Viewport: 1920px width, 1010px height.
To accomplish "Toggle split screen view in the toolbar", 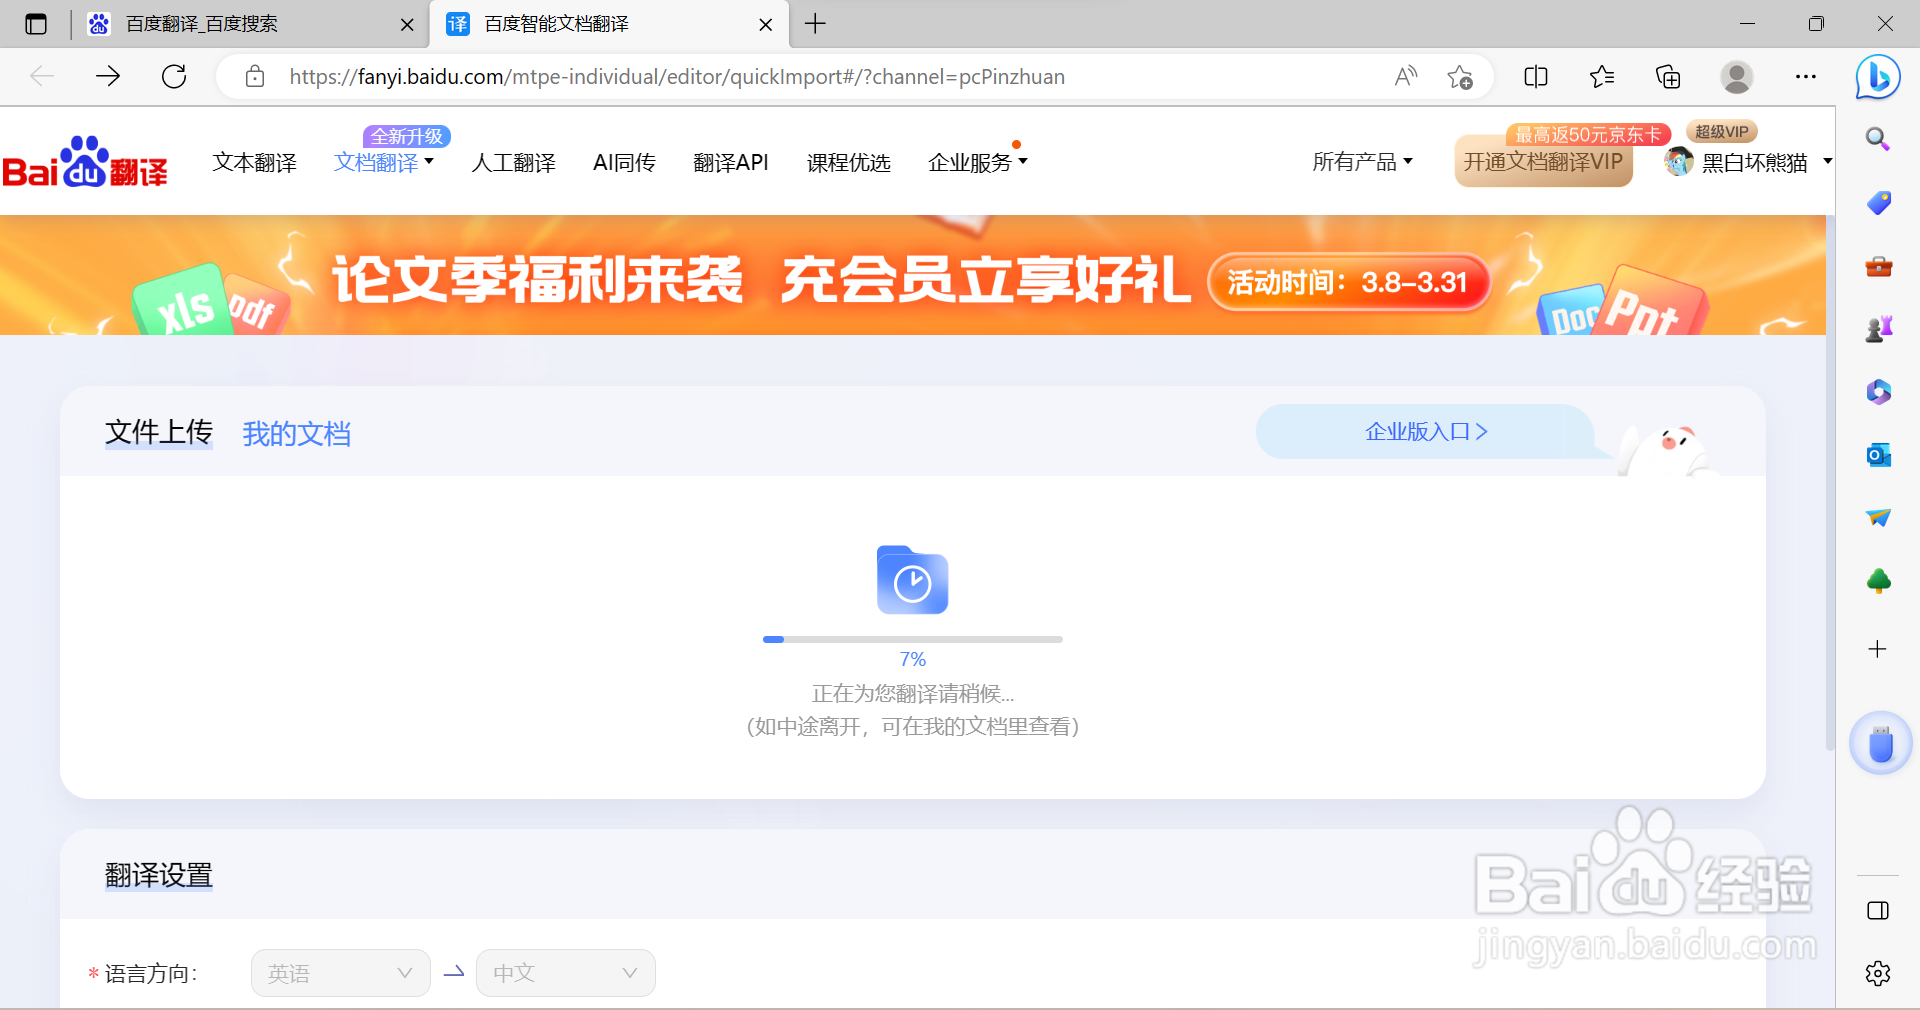I will point(1535,76).
